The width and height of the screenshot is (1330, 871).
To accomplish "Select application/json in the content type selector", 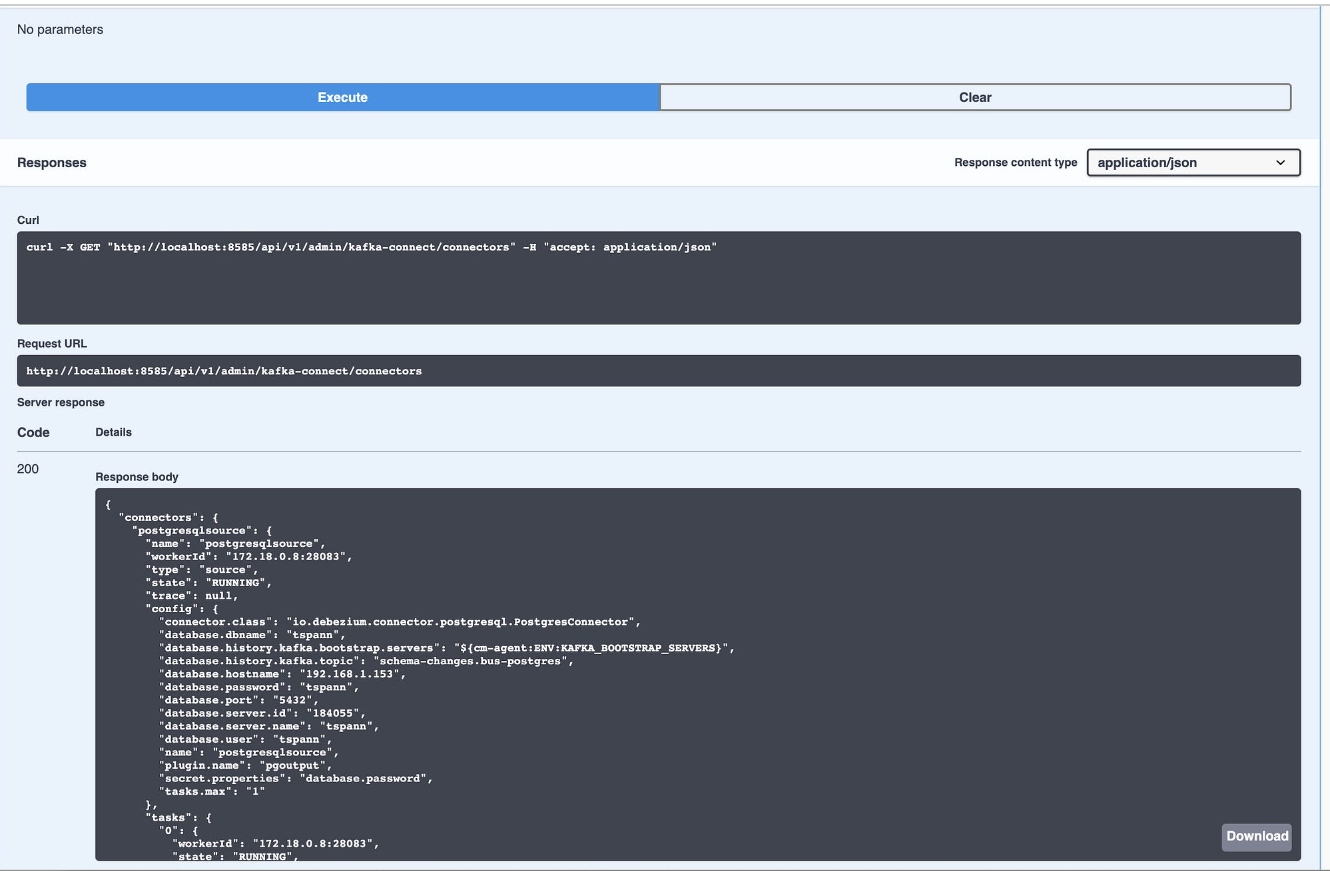I will [1194, 161].
